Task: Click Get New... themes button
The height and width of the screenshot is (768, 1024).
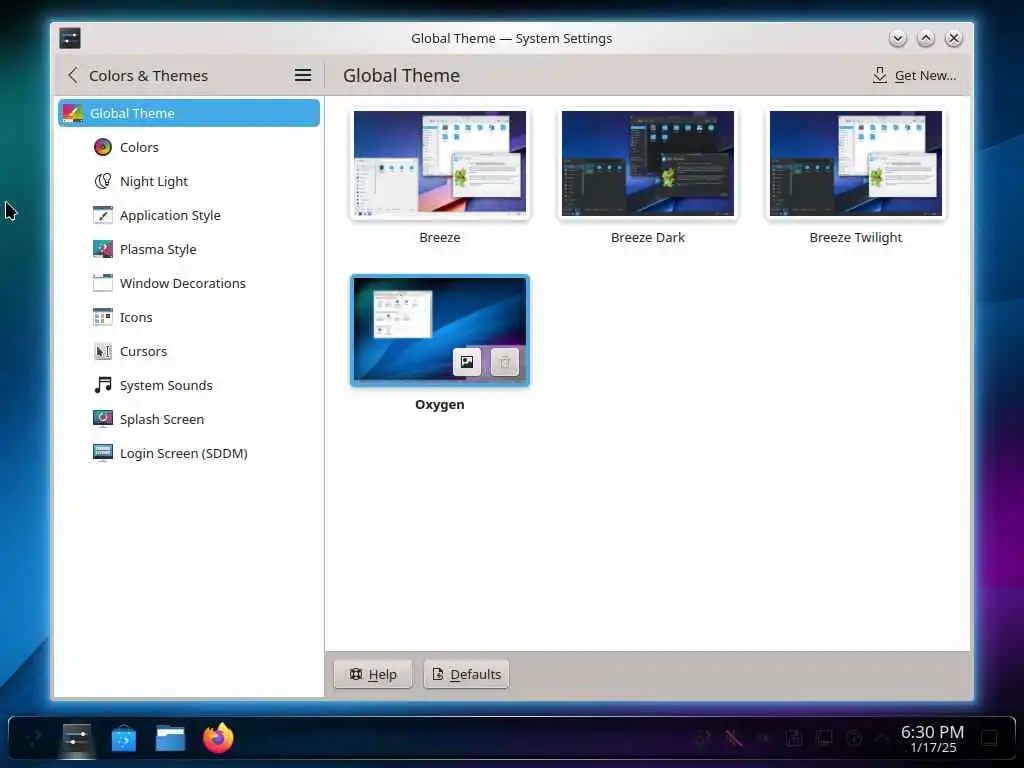Action: point(914,75)
